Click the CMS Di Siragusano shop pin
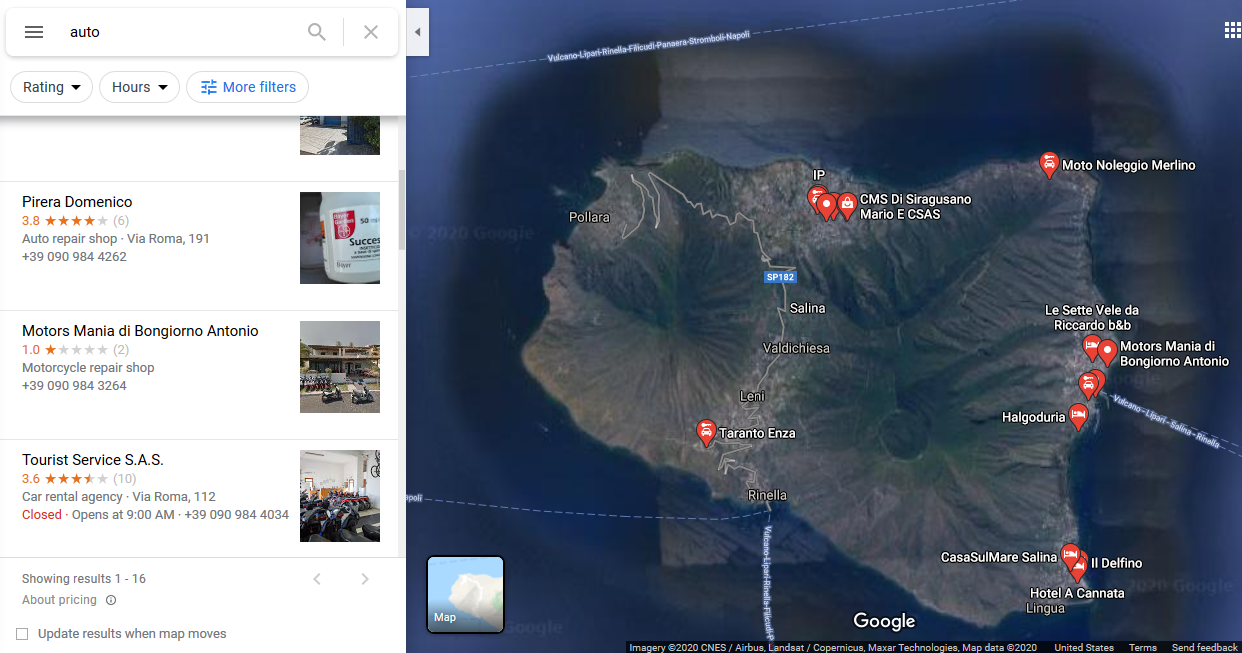This screenshot has width=1242, height=653. (x=847, y=207)
